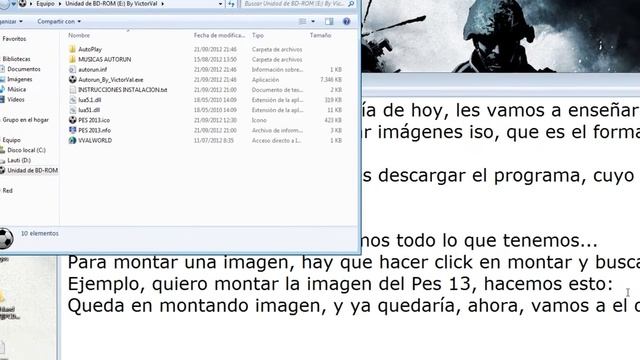
Task: Click the Aplicación type cell
Action: 265,80
